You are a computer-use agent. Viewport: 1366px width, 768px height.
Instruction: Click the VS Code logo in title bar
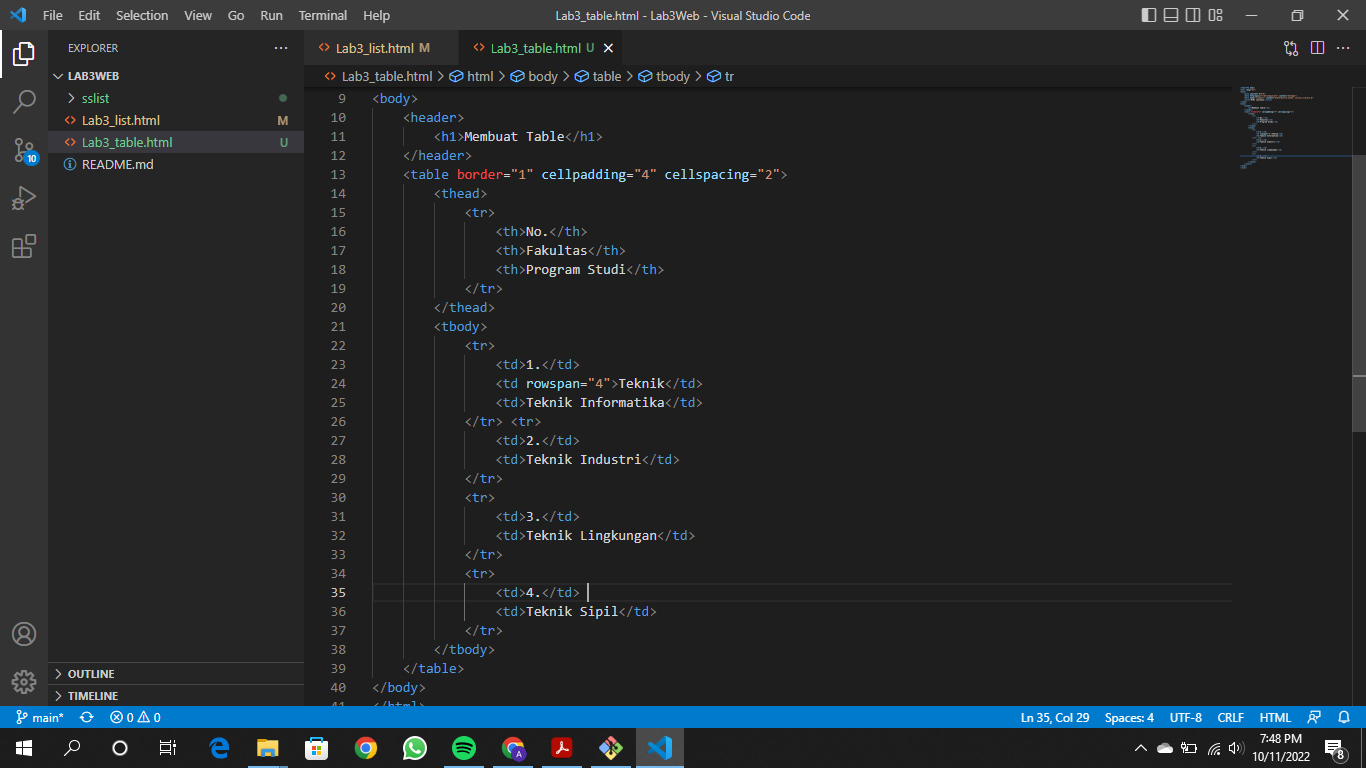pyautogui.click(x=17, y=15)
